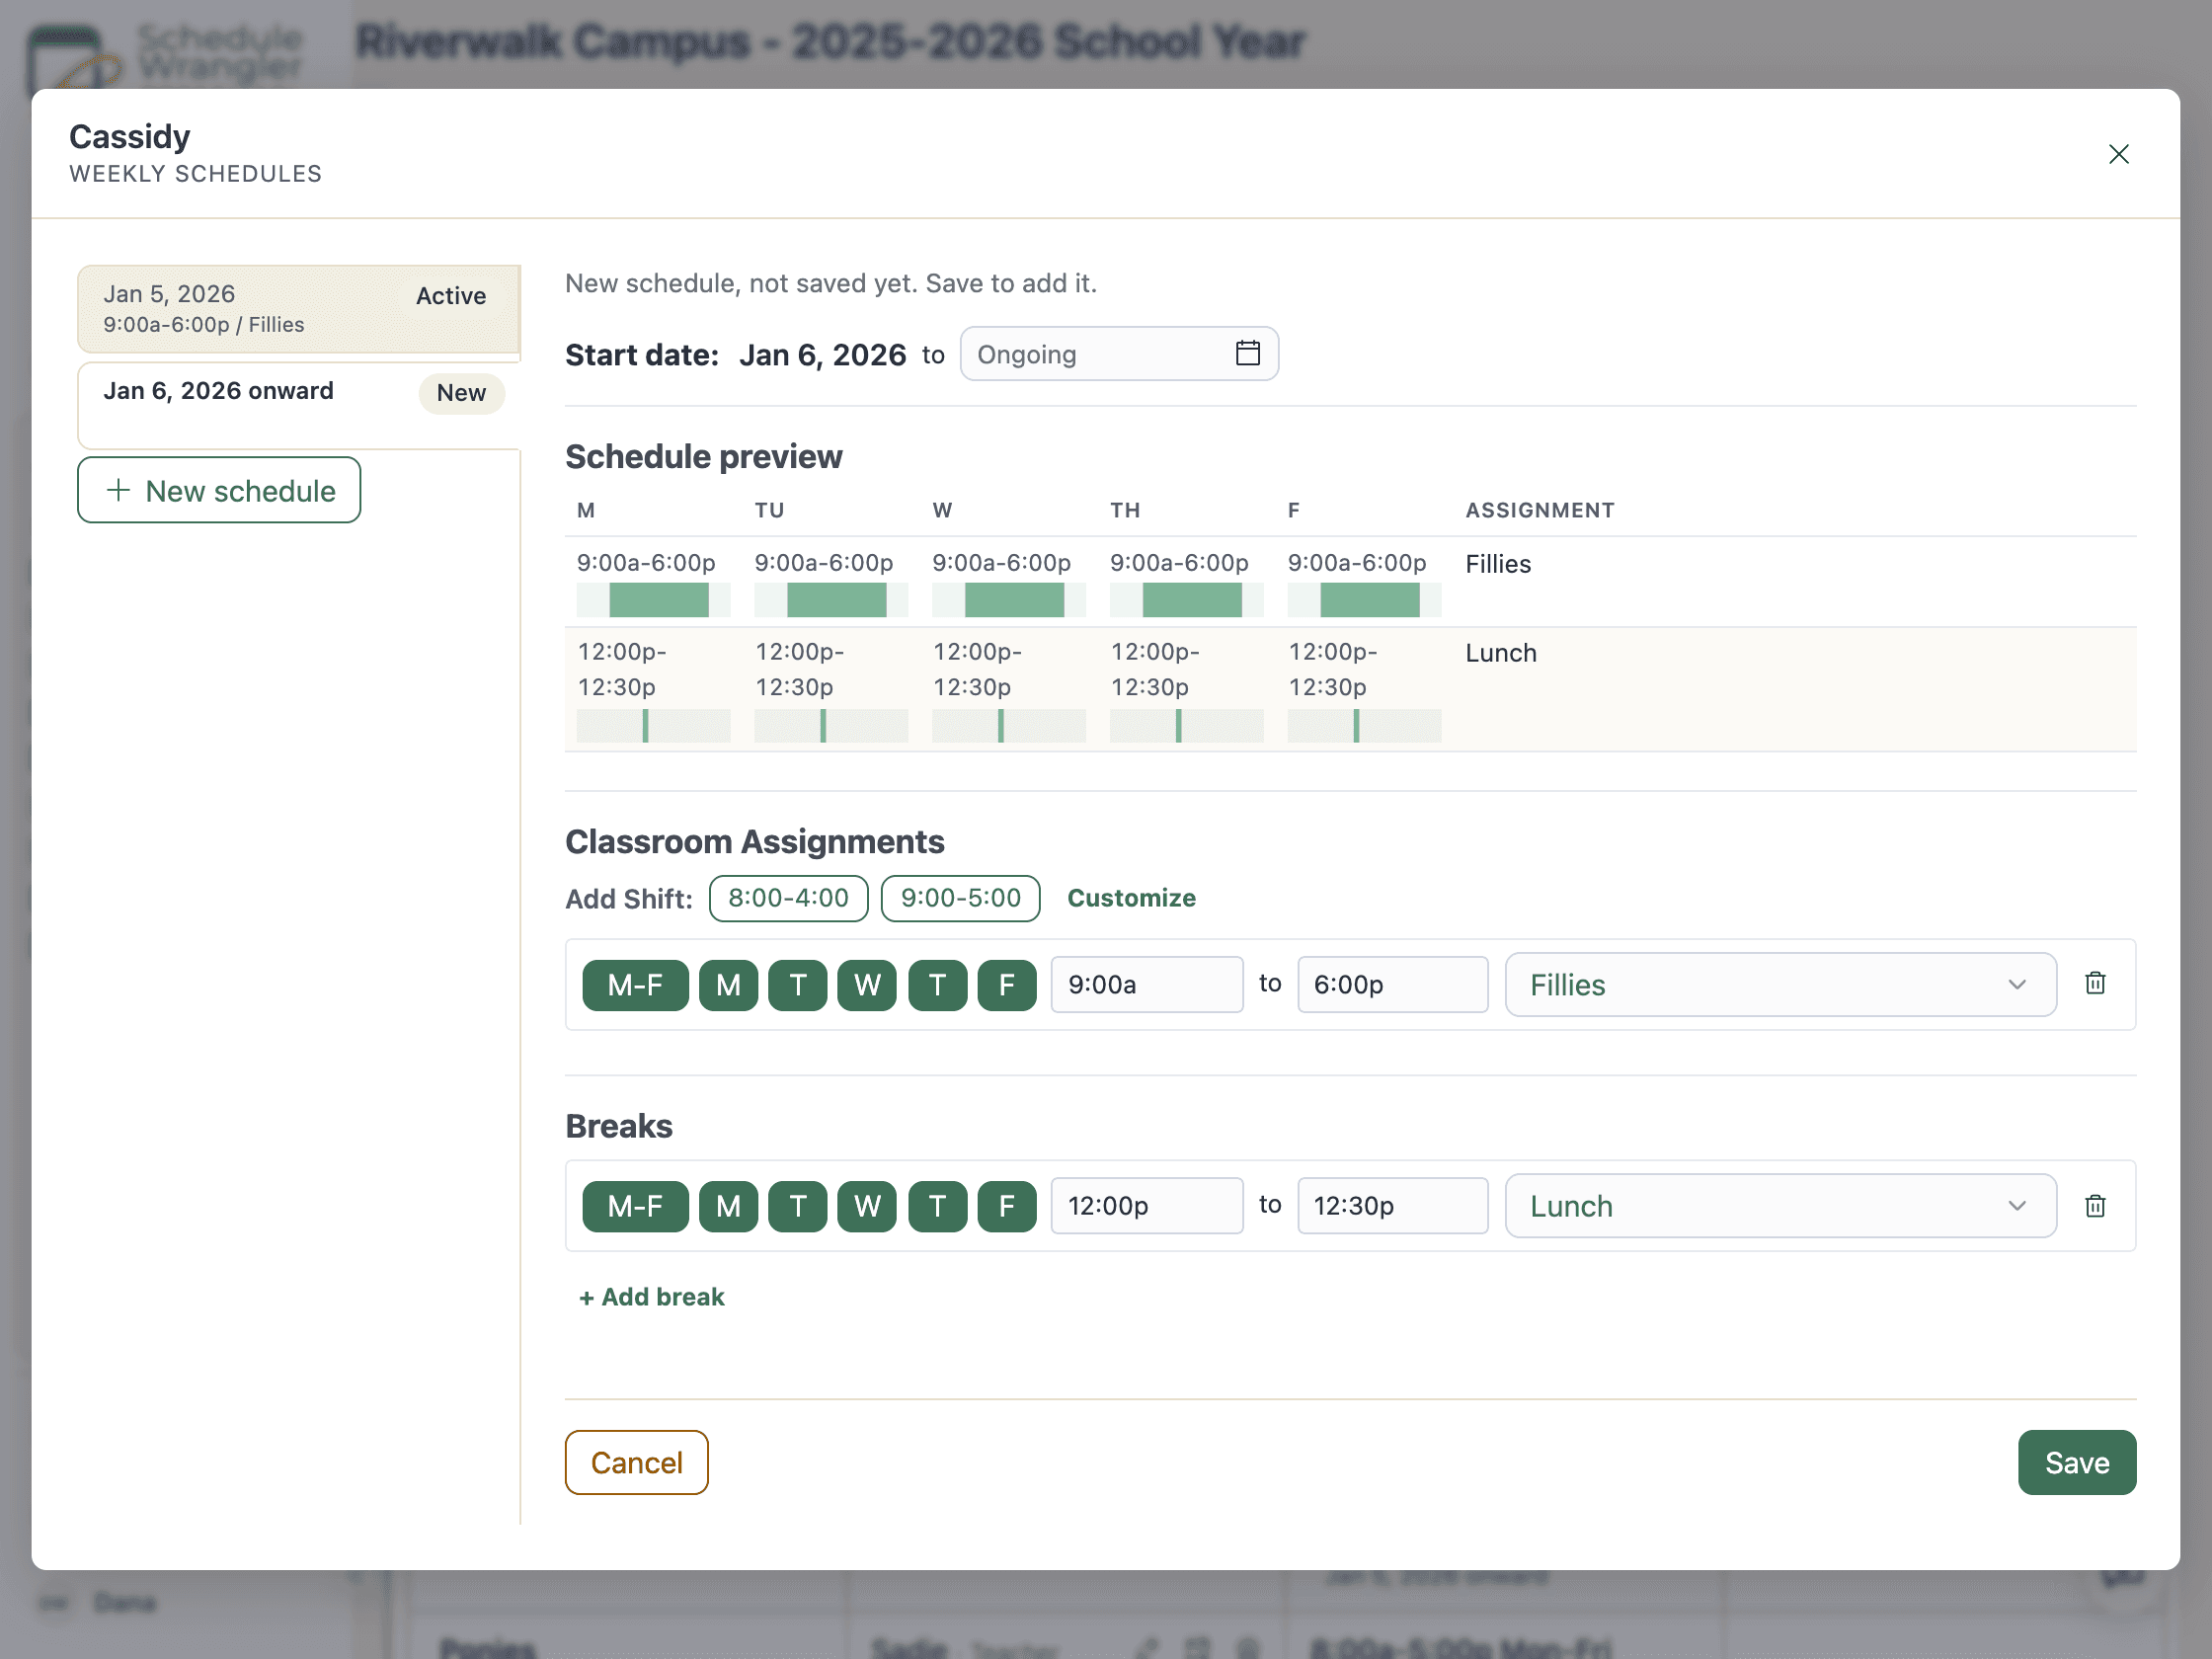Click the Monday Fillies preview bar

[653, 600]
